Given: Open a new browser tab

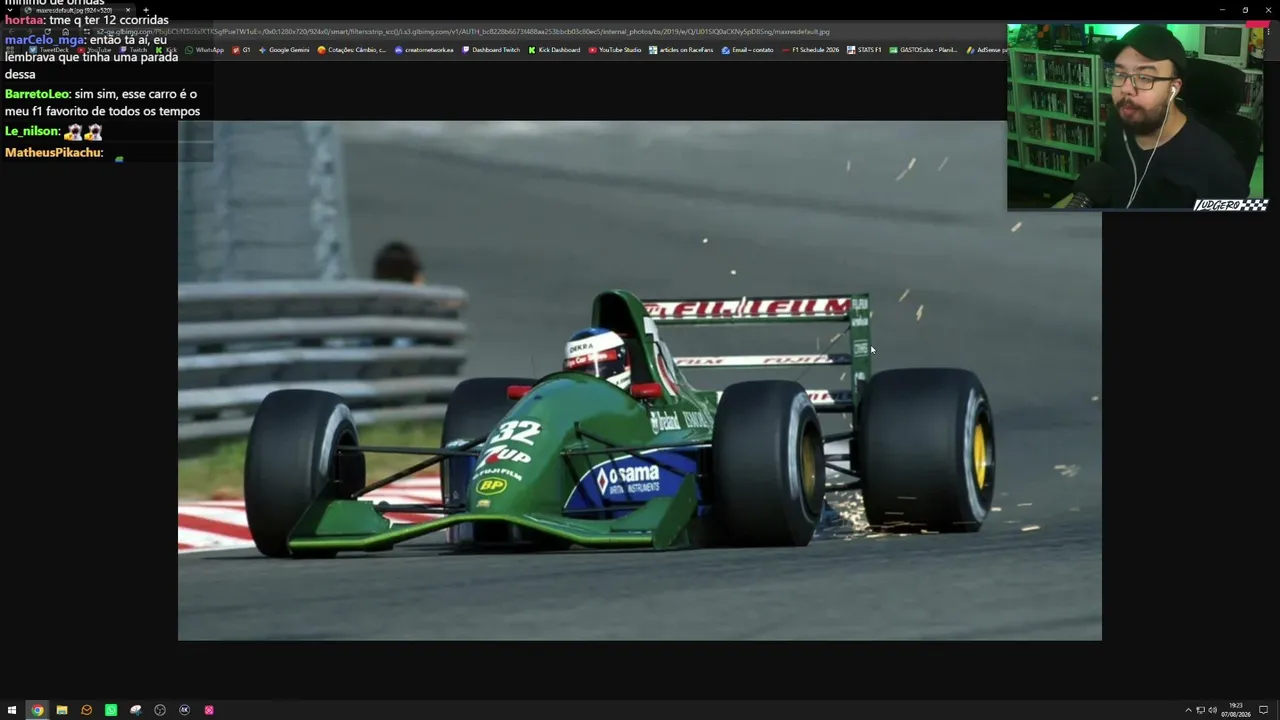Looking at the screenshot, I should pos(146,10).
